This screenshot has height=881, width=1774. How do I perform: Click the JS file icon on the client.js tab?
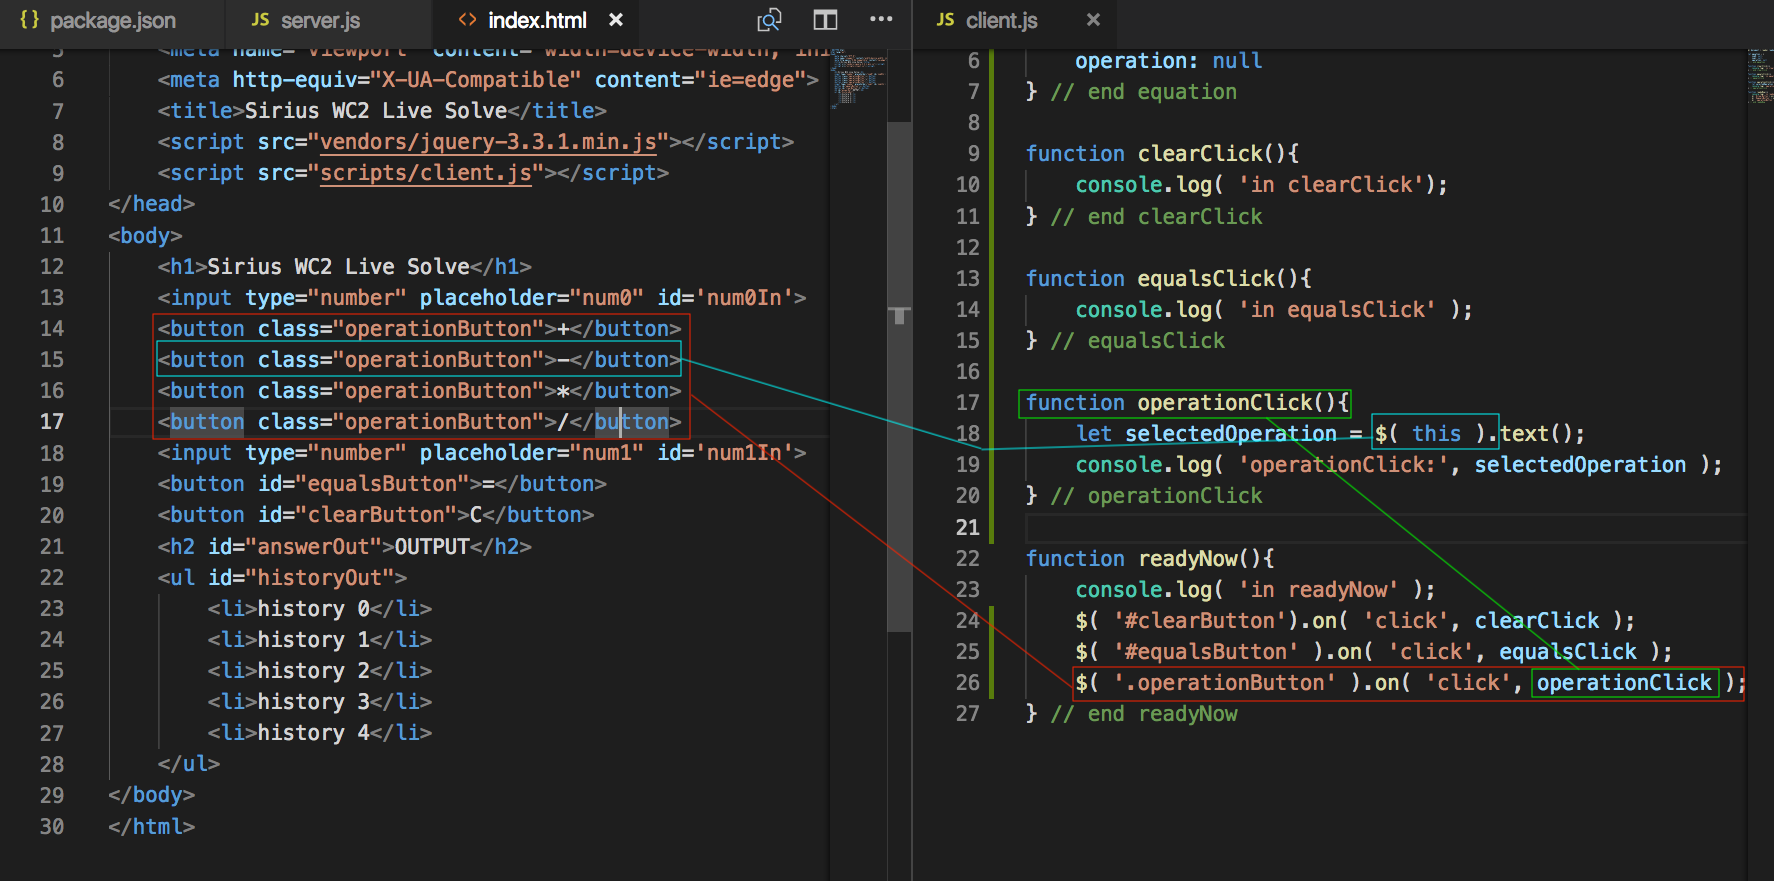coord(945,20)
